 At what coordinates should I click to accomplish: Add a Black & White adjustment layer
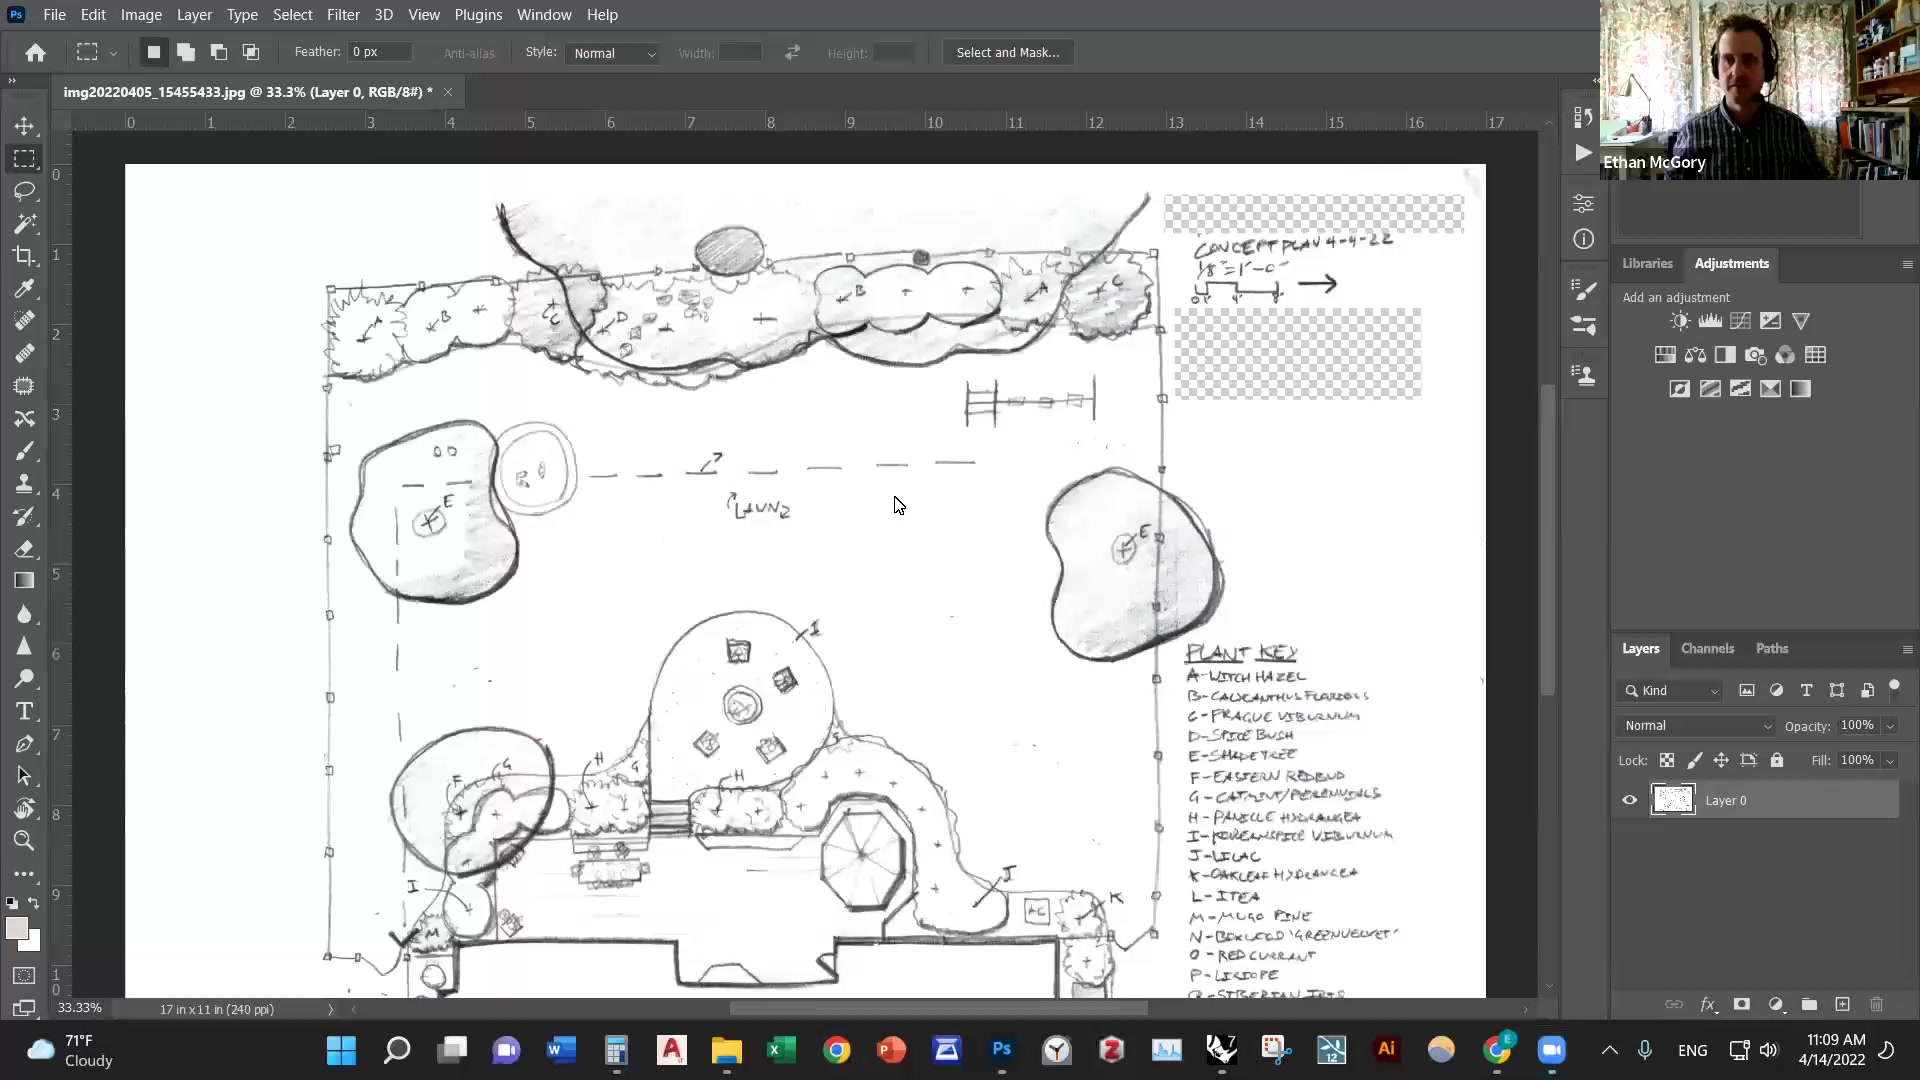1726,355
